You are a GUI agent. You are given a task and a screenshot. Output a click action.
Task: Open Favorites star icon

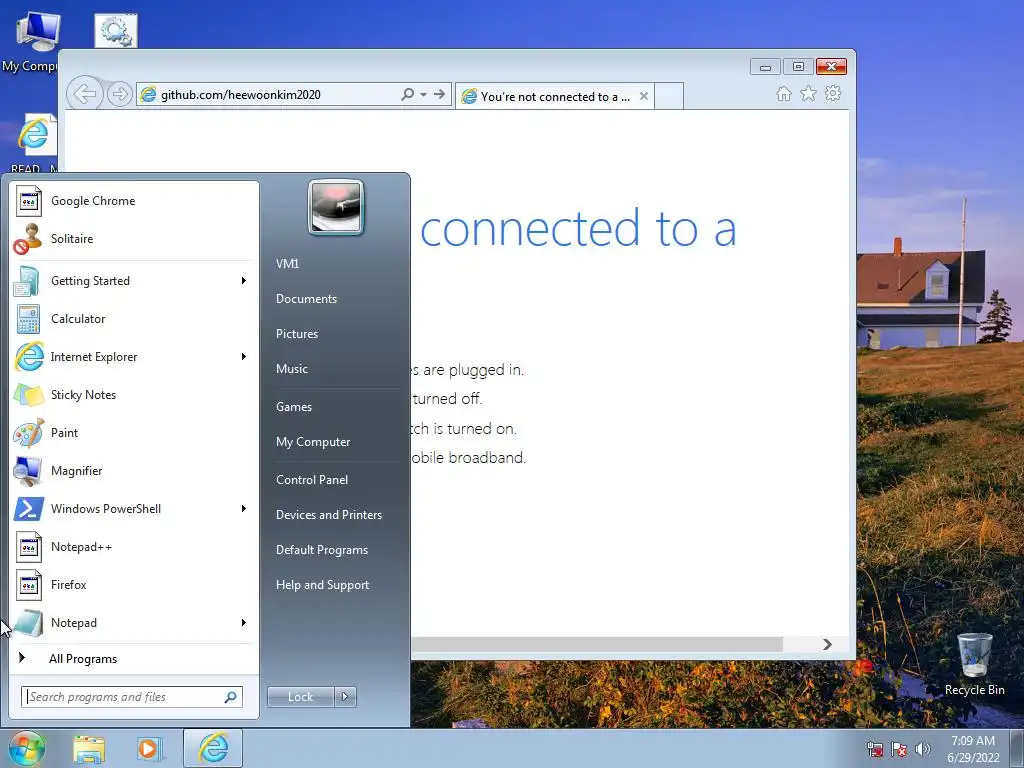tap(808, 93)
